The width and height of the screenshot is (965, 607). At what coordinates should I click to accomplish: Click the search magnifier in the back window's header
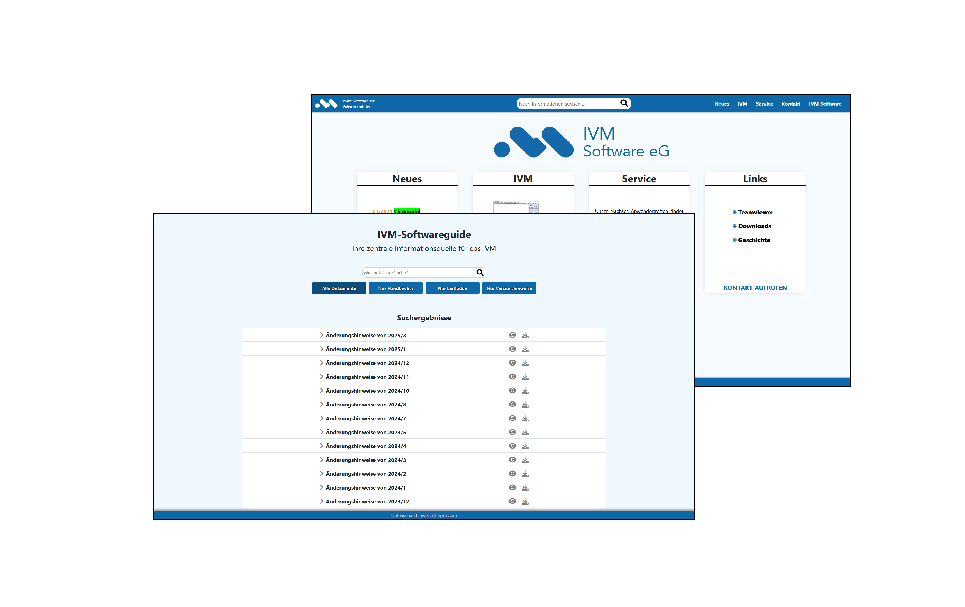pos(624,103)
